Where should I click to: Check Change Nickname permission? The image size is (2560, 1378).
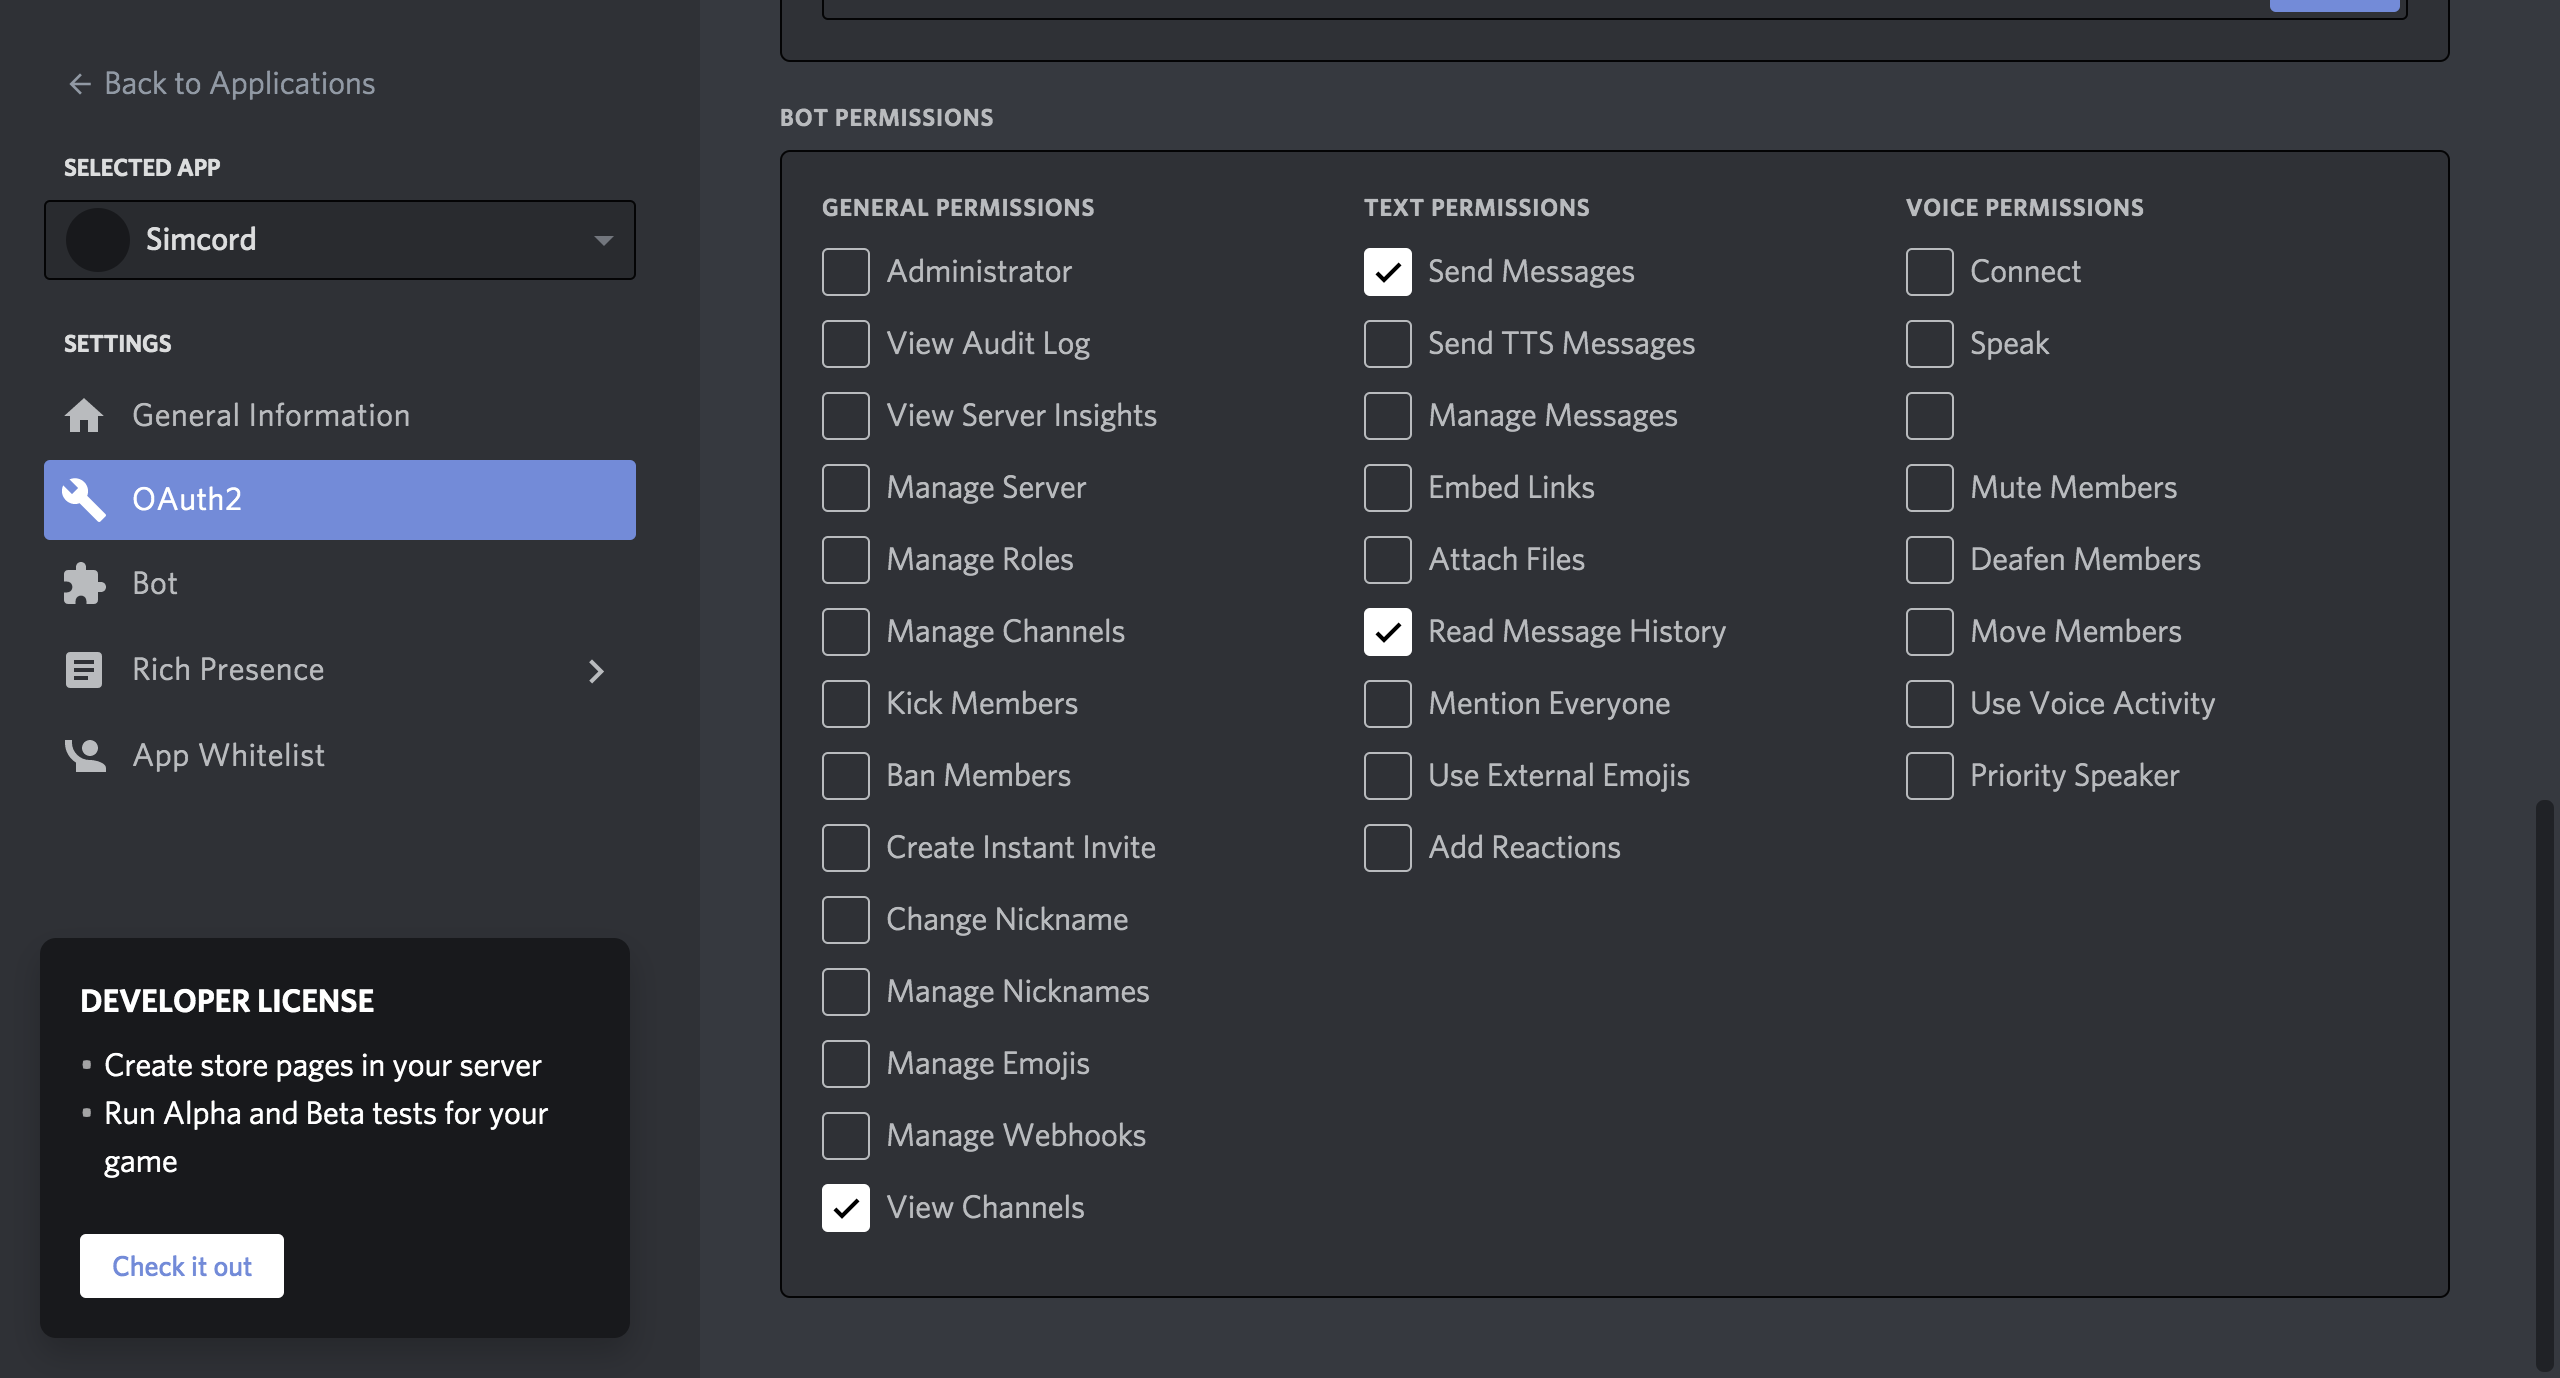coord(846,920)
